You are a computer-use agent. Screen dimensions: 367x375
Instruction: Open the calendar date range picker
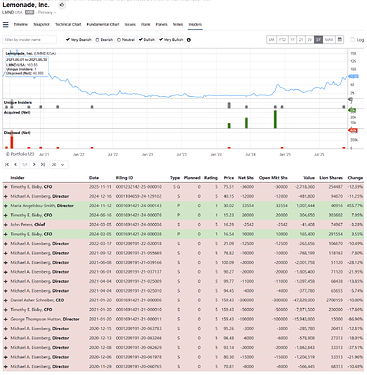tap(339, 40)
